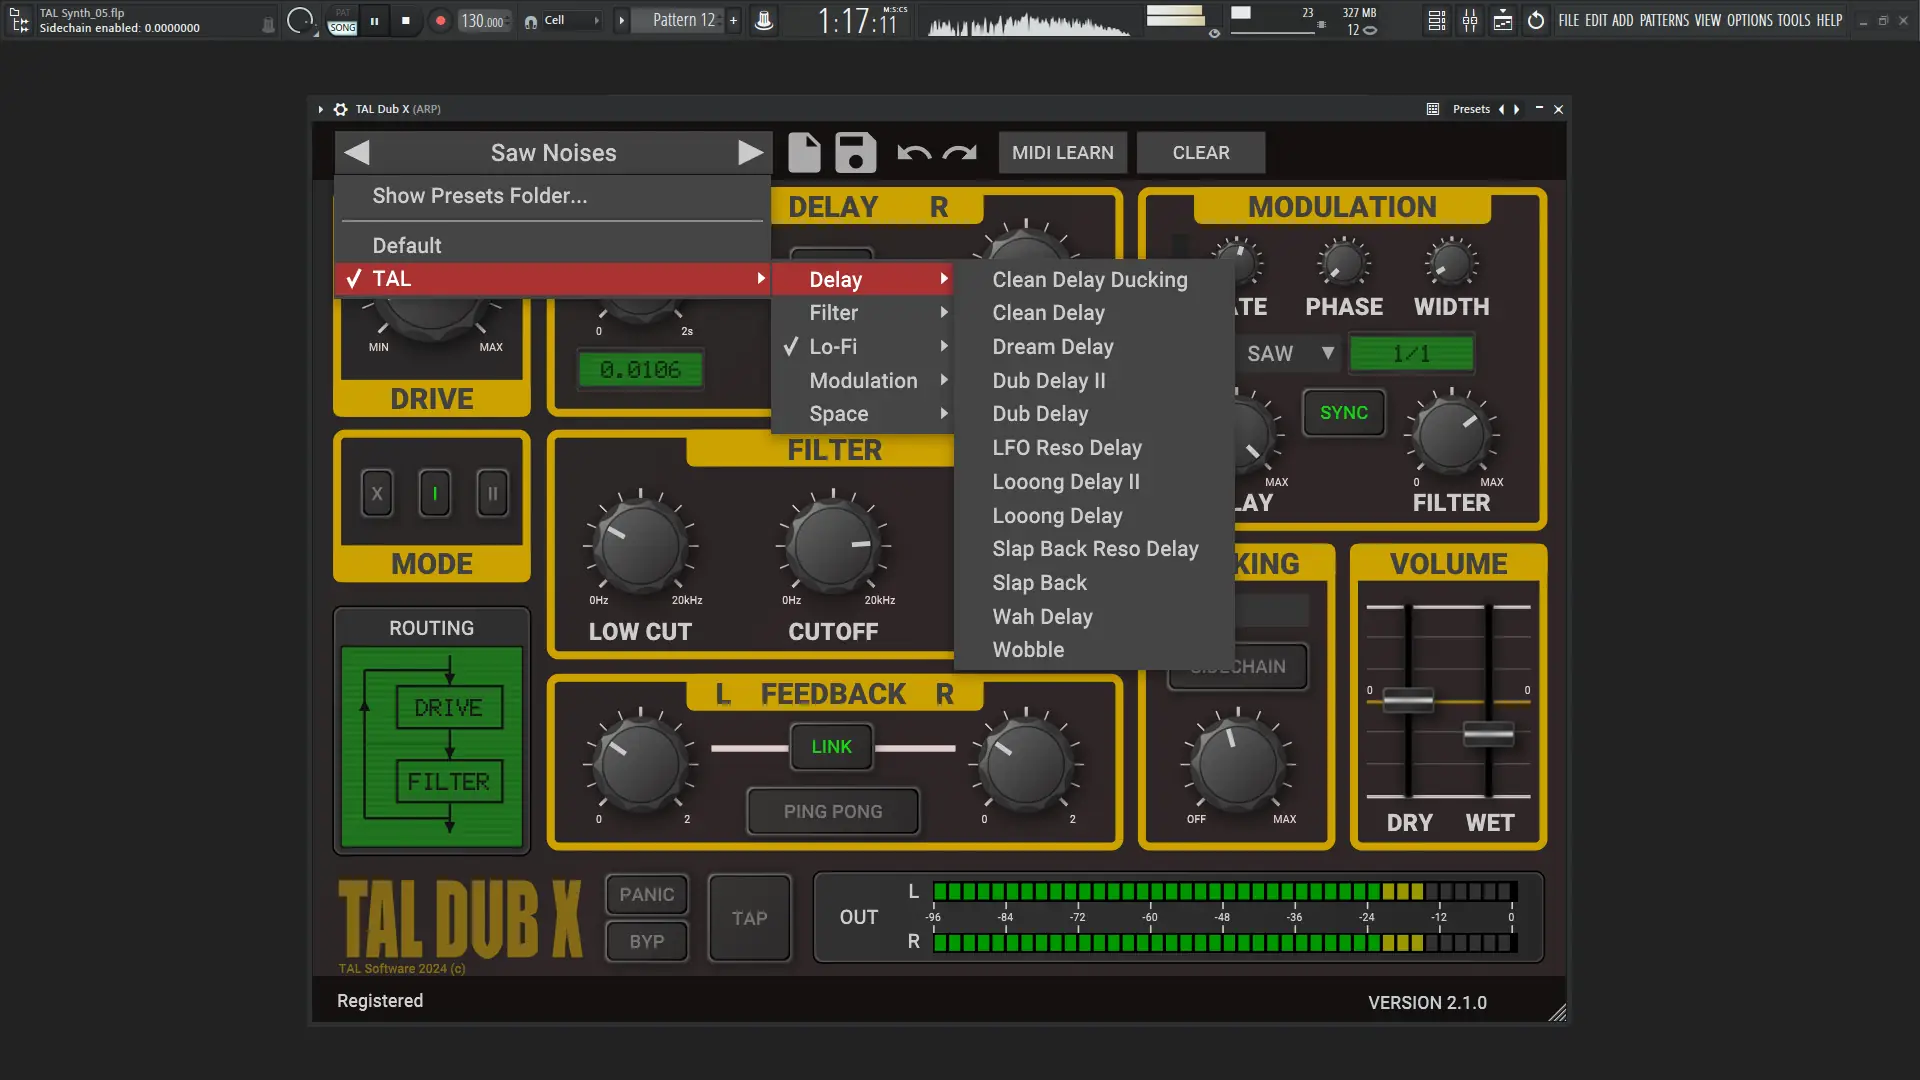Click next preset arrow in plugin title bar
1920x1080 pixels.
pyautogui.click(x=1517, y=109)
